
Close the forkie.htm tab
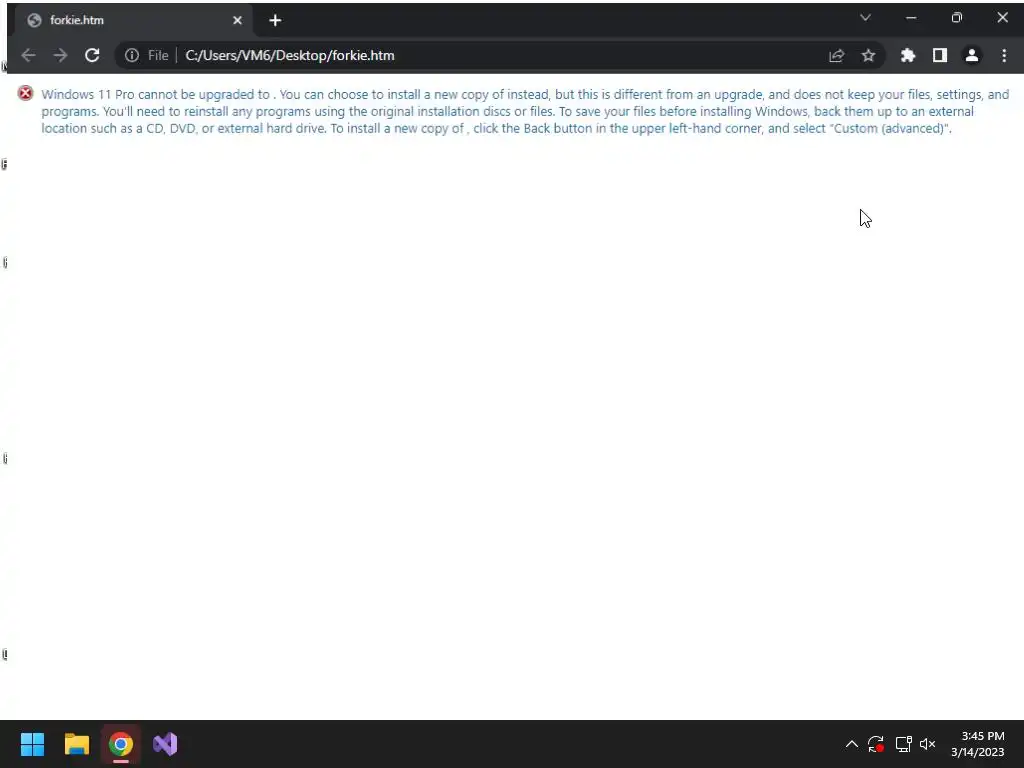click(x=238, y=20)
